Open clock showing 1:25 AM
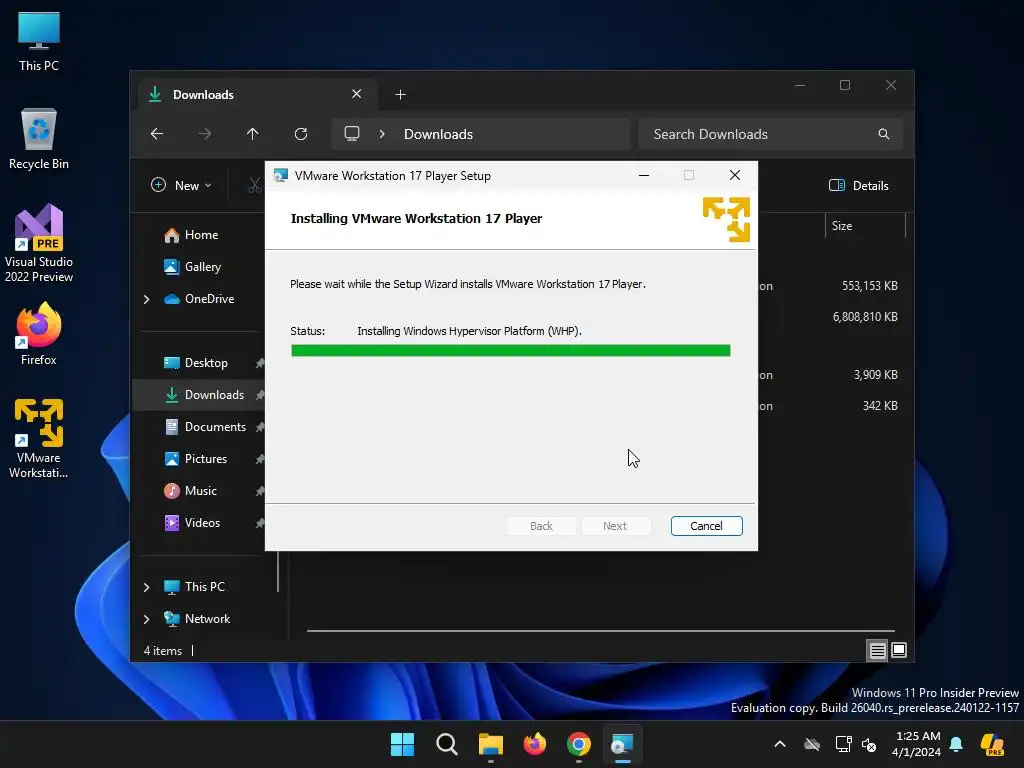 pyautogui.click(x=918, y=744)
